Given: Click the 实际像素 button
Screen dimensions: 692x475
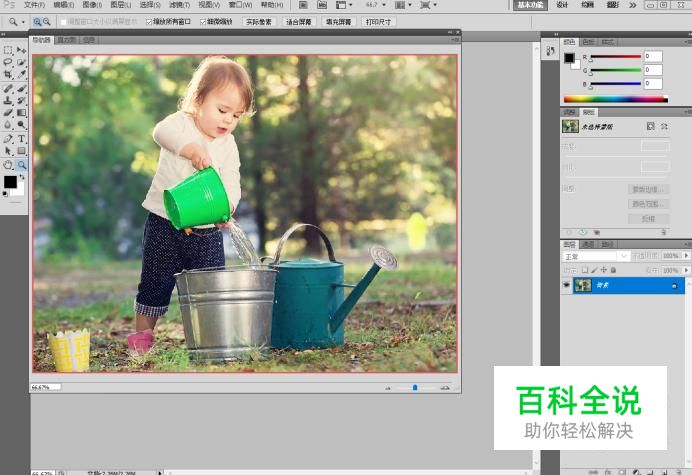Looking at the screenshot, I should (x=259, y=22).
